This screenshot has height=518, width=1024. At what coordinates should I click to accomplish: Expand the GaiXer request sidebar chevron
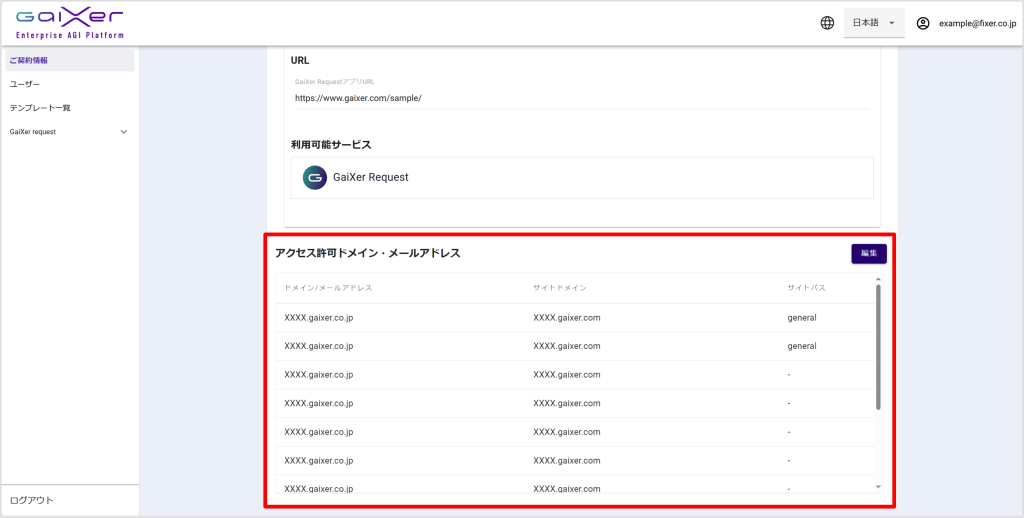point(124,131)
